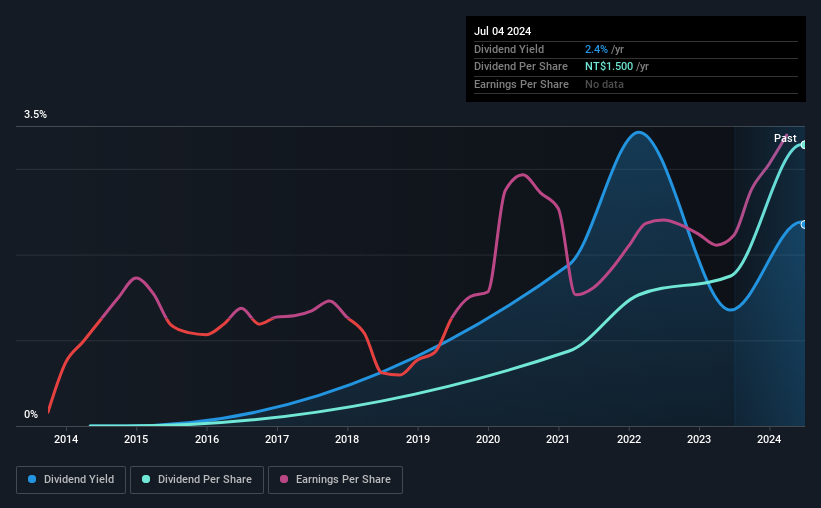Click the 2014 x-axis label
This screenshot has height=508, width=821.
(x=66, y=439)
